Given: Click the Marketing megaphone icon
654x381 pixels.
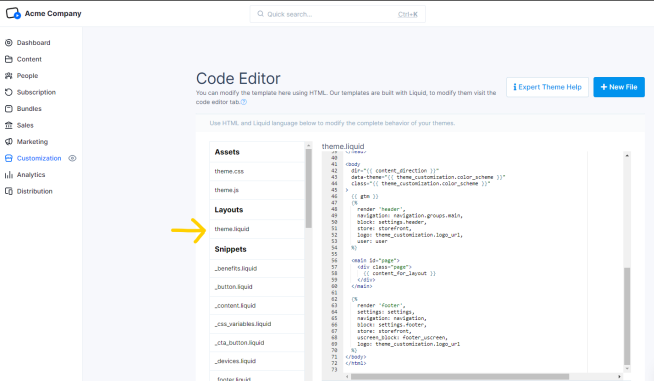Looking at the screenshot, I should point(9,141).
